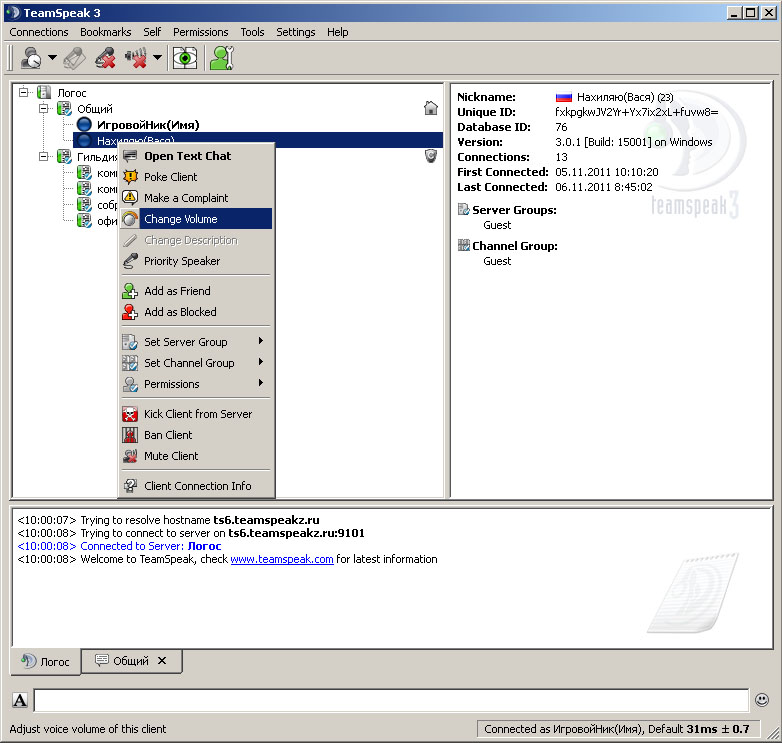Screen dimensions: 782x743
Task: Open www.teamspeak.com link in chat log
Action: (282, 559)
